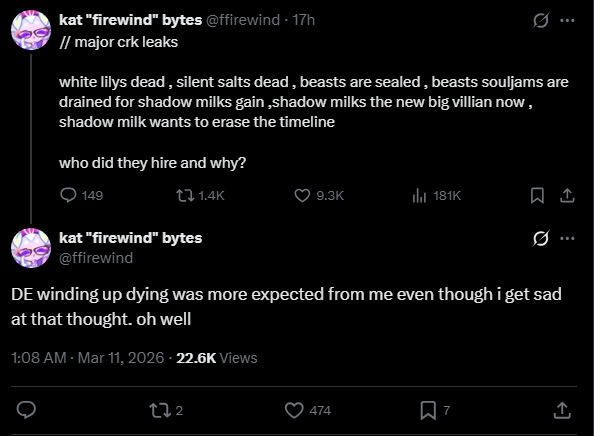594x436 pixels.
Task: Bookmark the tweet with 7 bookmarks
Action: click(x=435, y=410)
